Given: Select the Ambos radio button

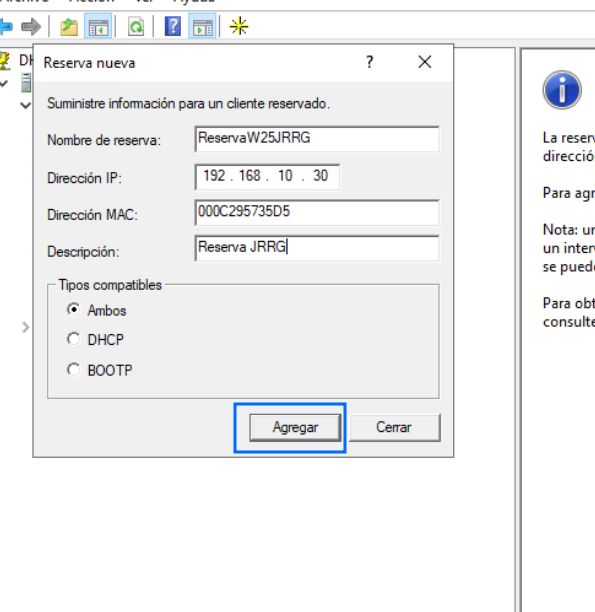Looking at the screenshot, I should coord(73,310).
